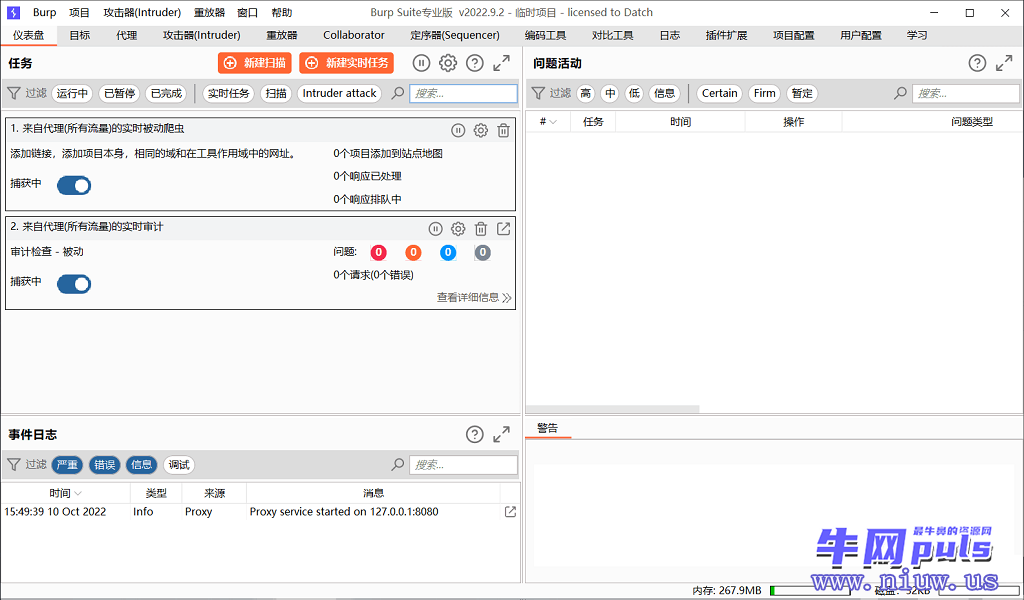1024x600 pixels.
Task: Click the gray info issue count badge
Action: (x=483, y=253)
